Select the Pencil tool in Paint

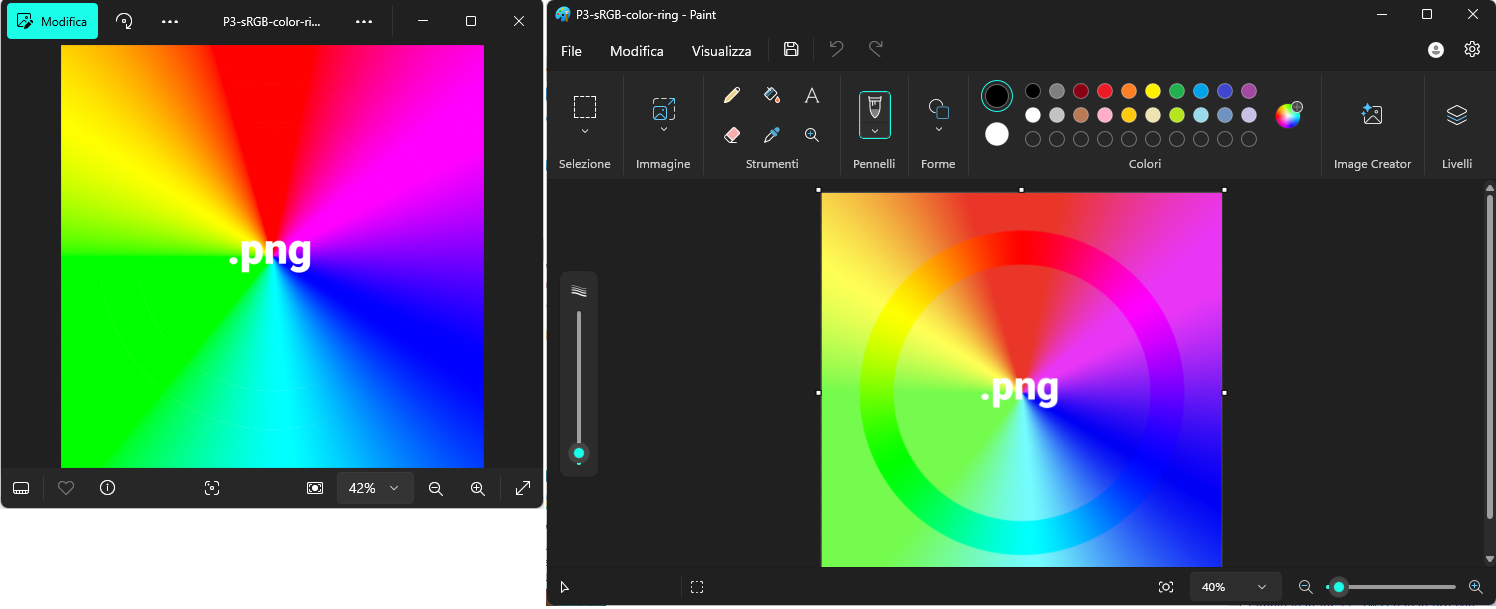tap(731, 95)
